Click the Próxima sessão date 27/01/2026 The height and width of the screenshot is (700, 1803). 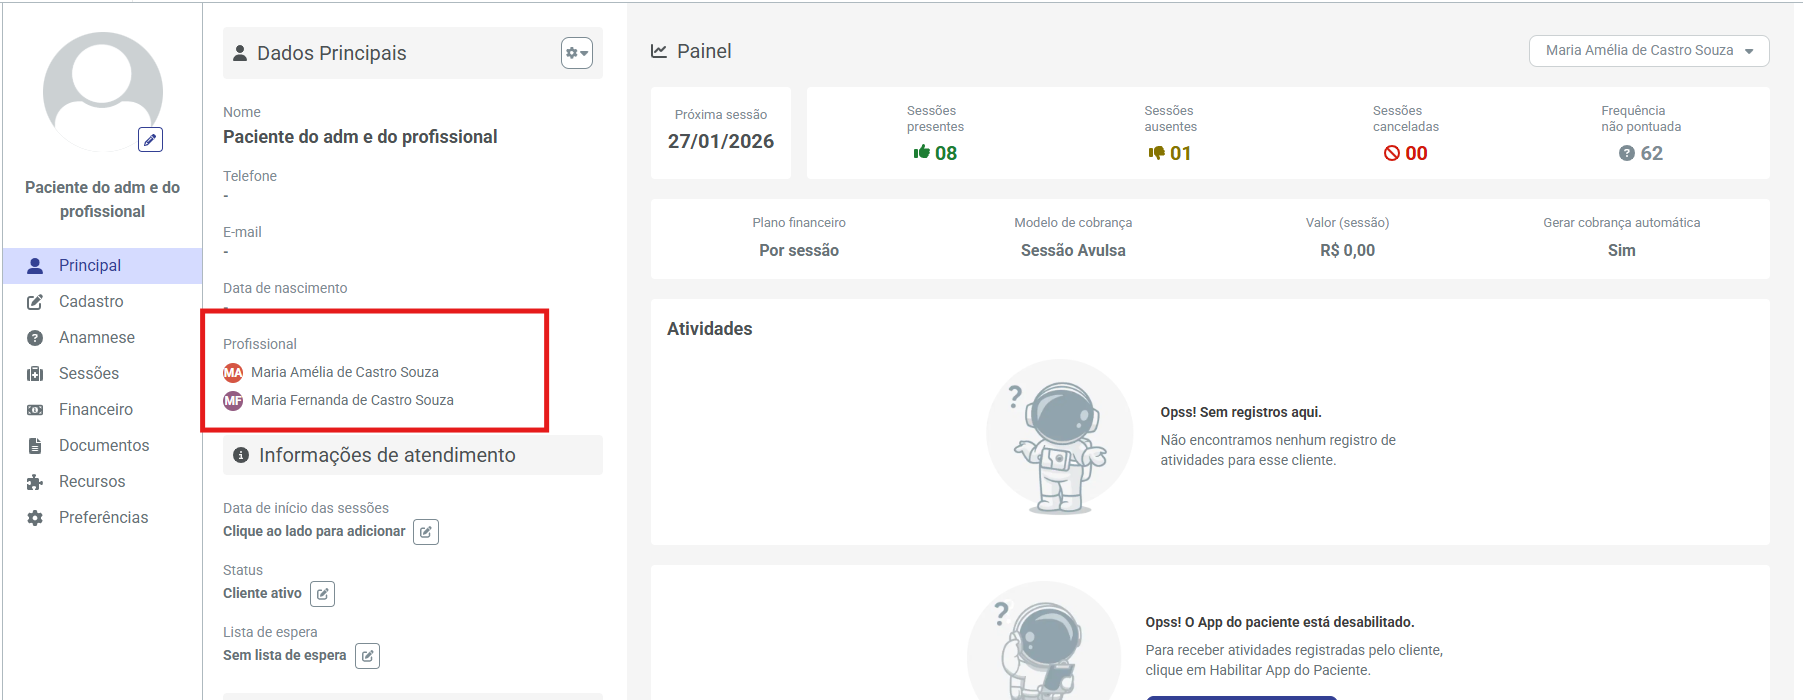click(x=721, y=142)
